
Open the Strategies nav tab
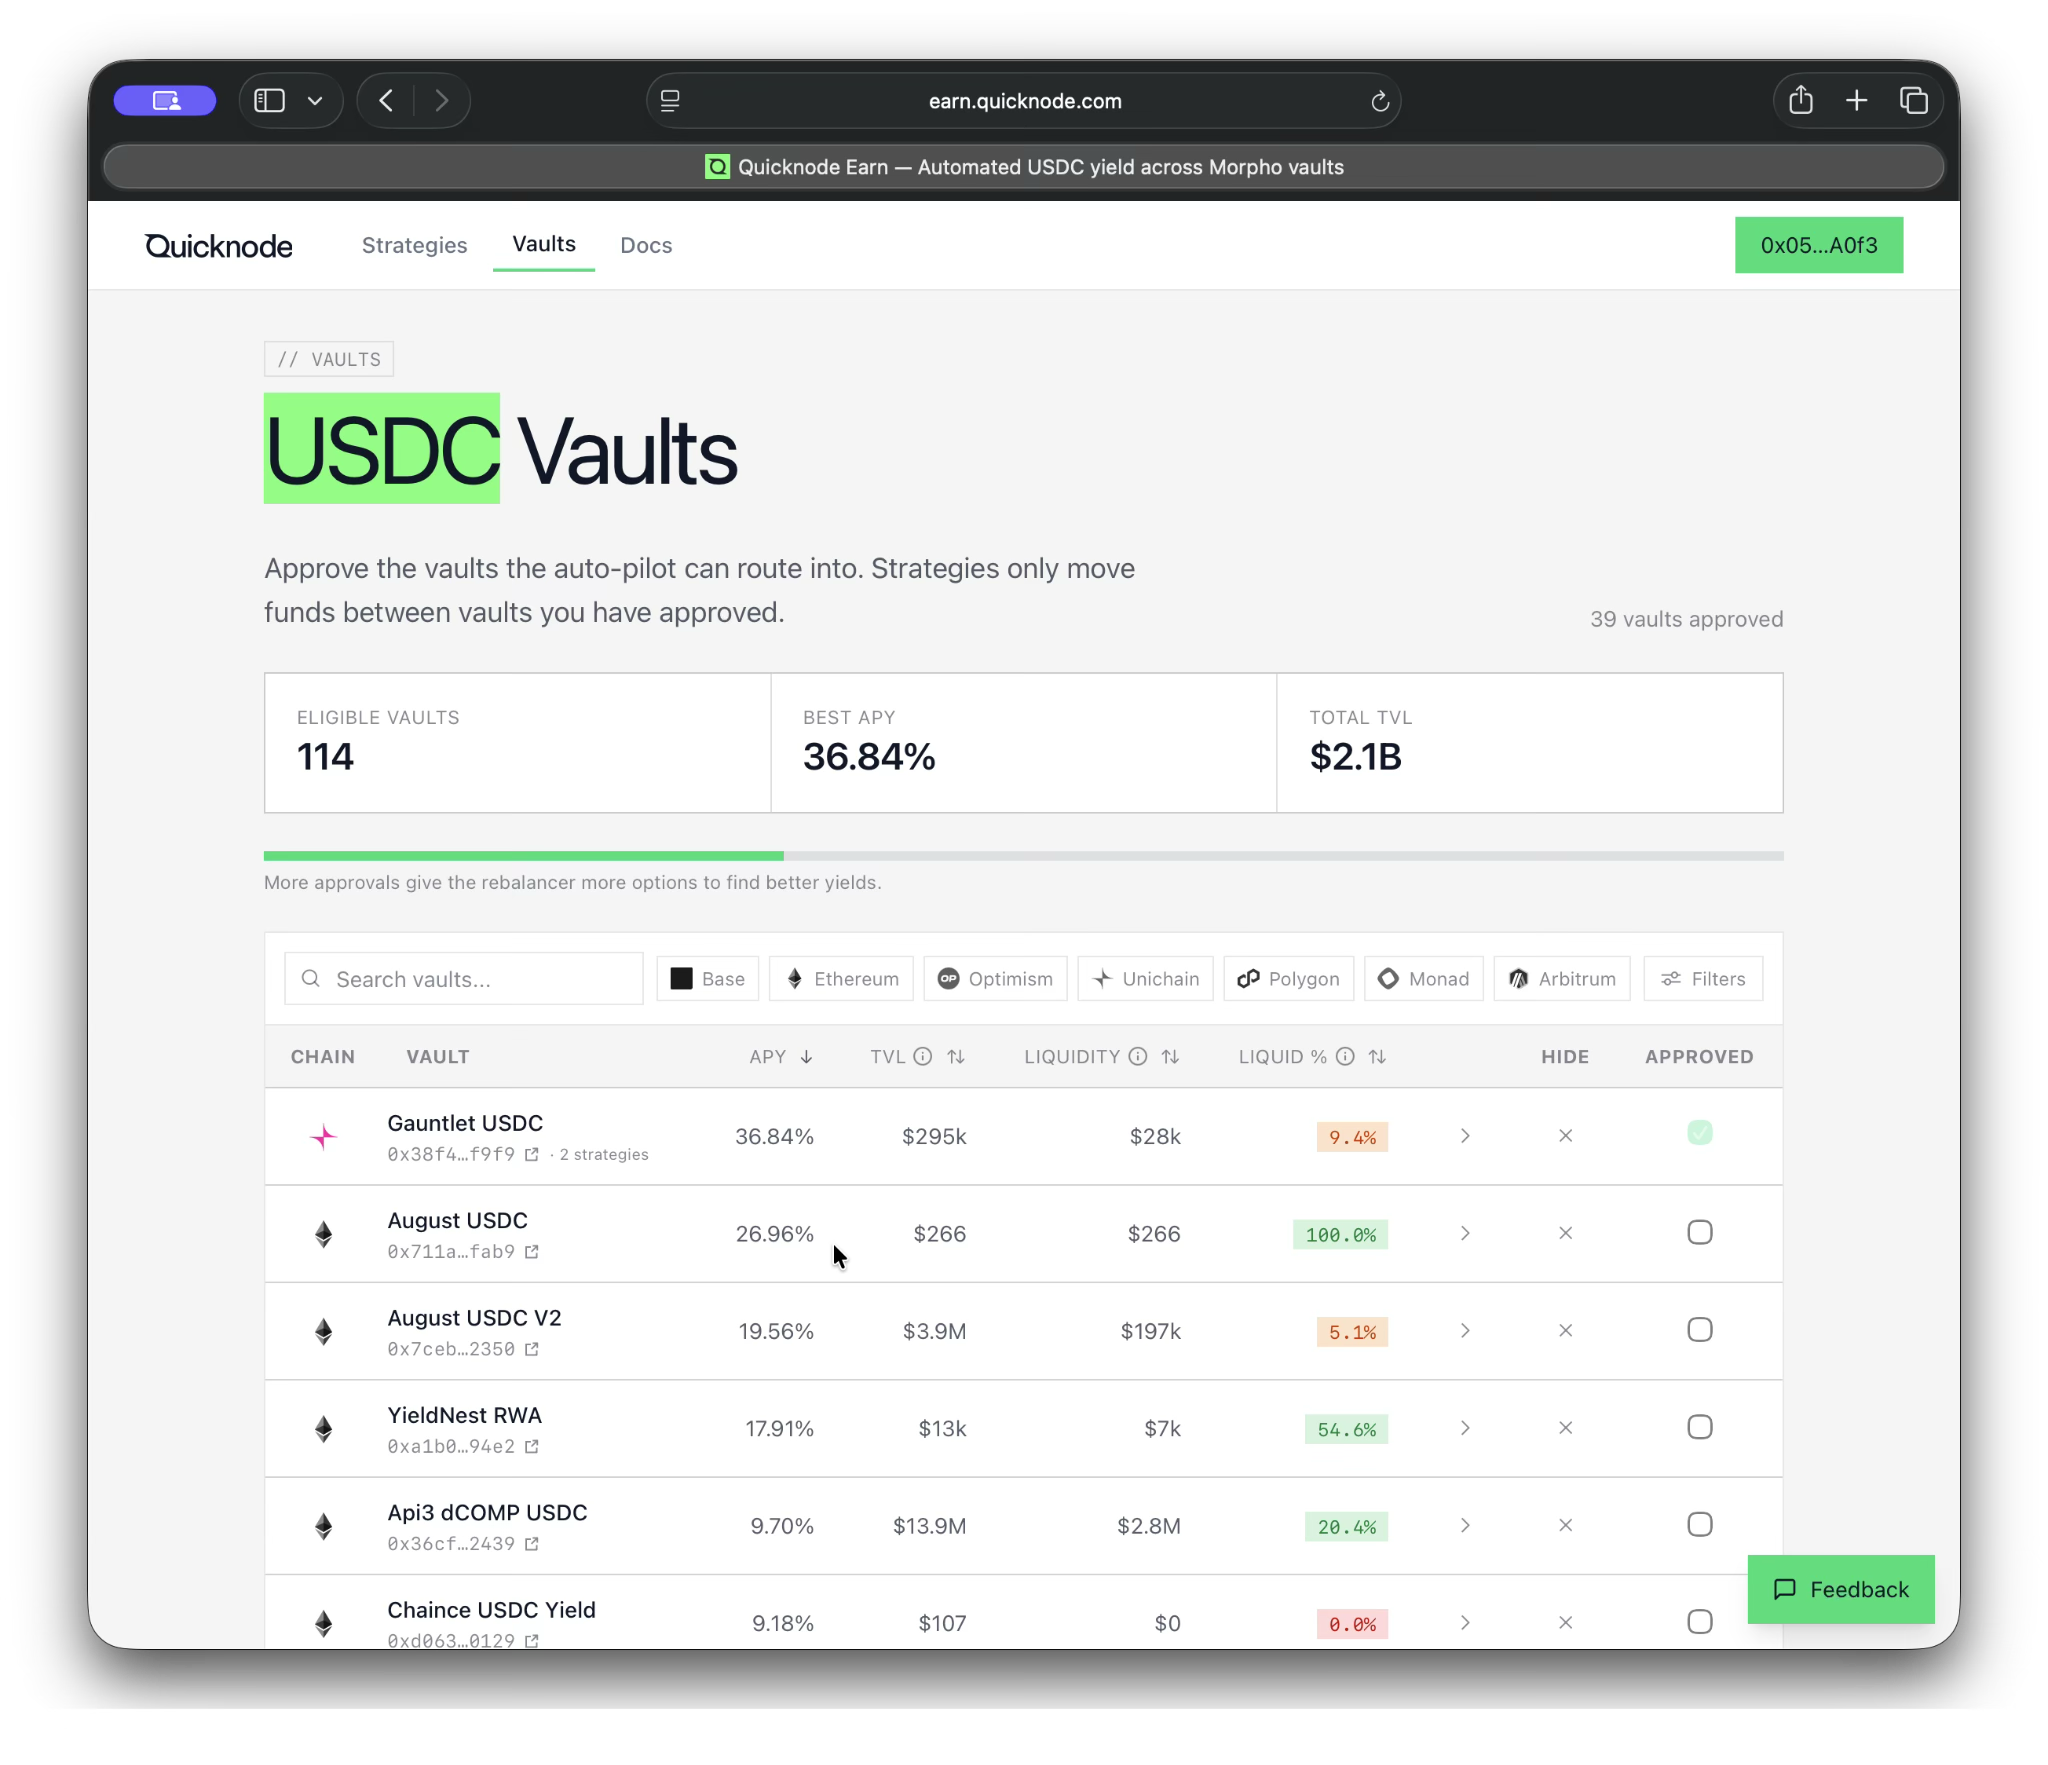(x=414, y=245)
